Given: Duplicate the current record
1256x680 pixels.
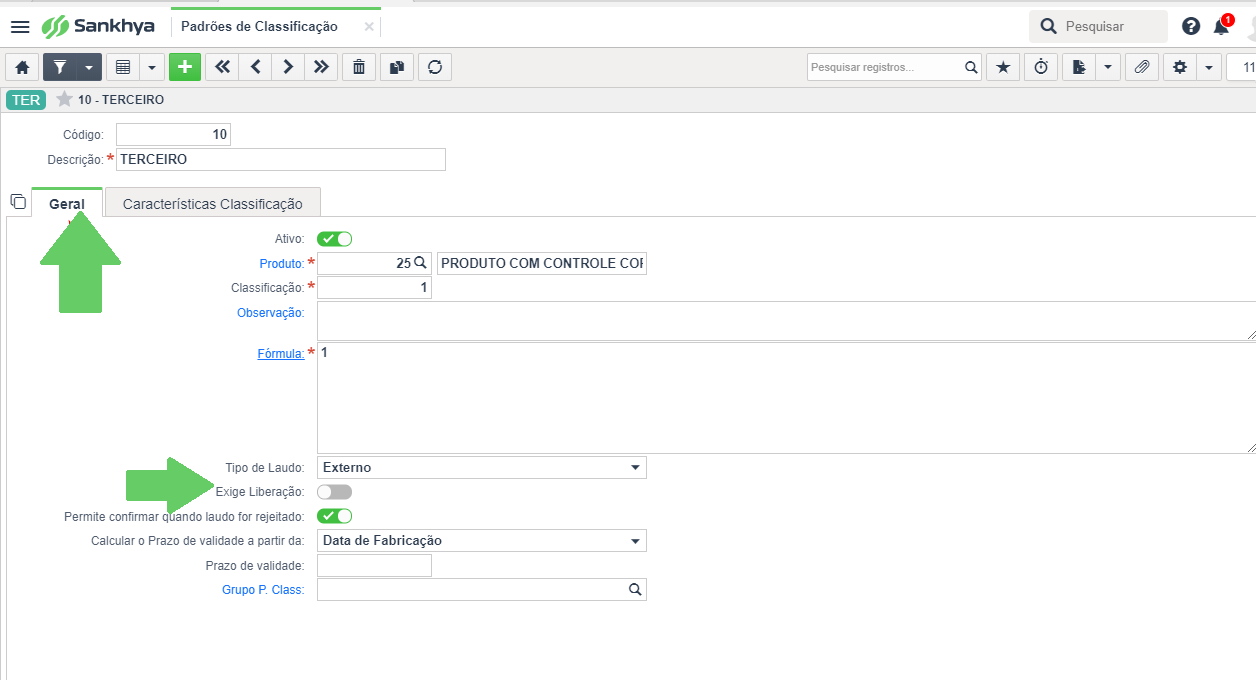Looking at the screenshot, I should 397,67.
